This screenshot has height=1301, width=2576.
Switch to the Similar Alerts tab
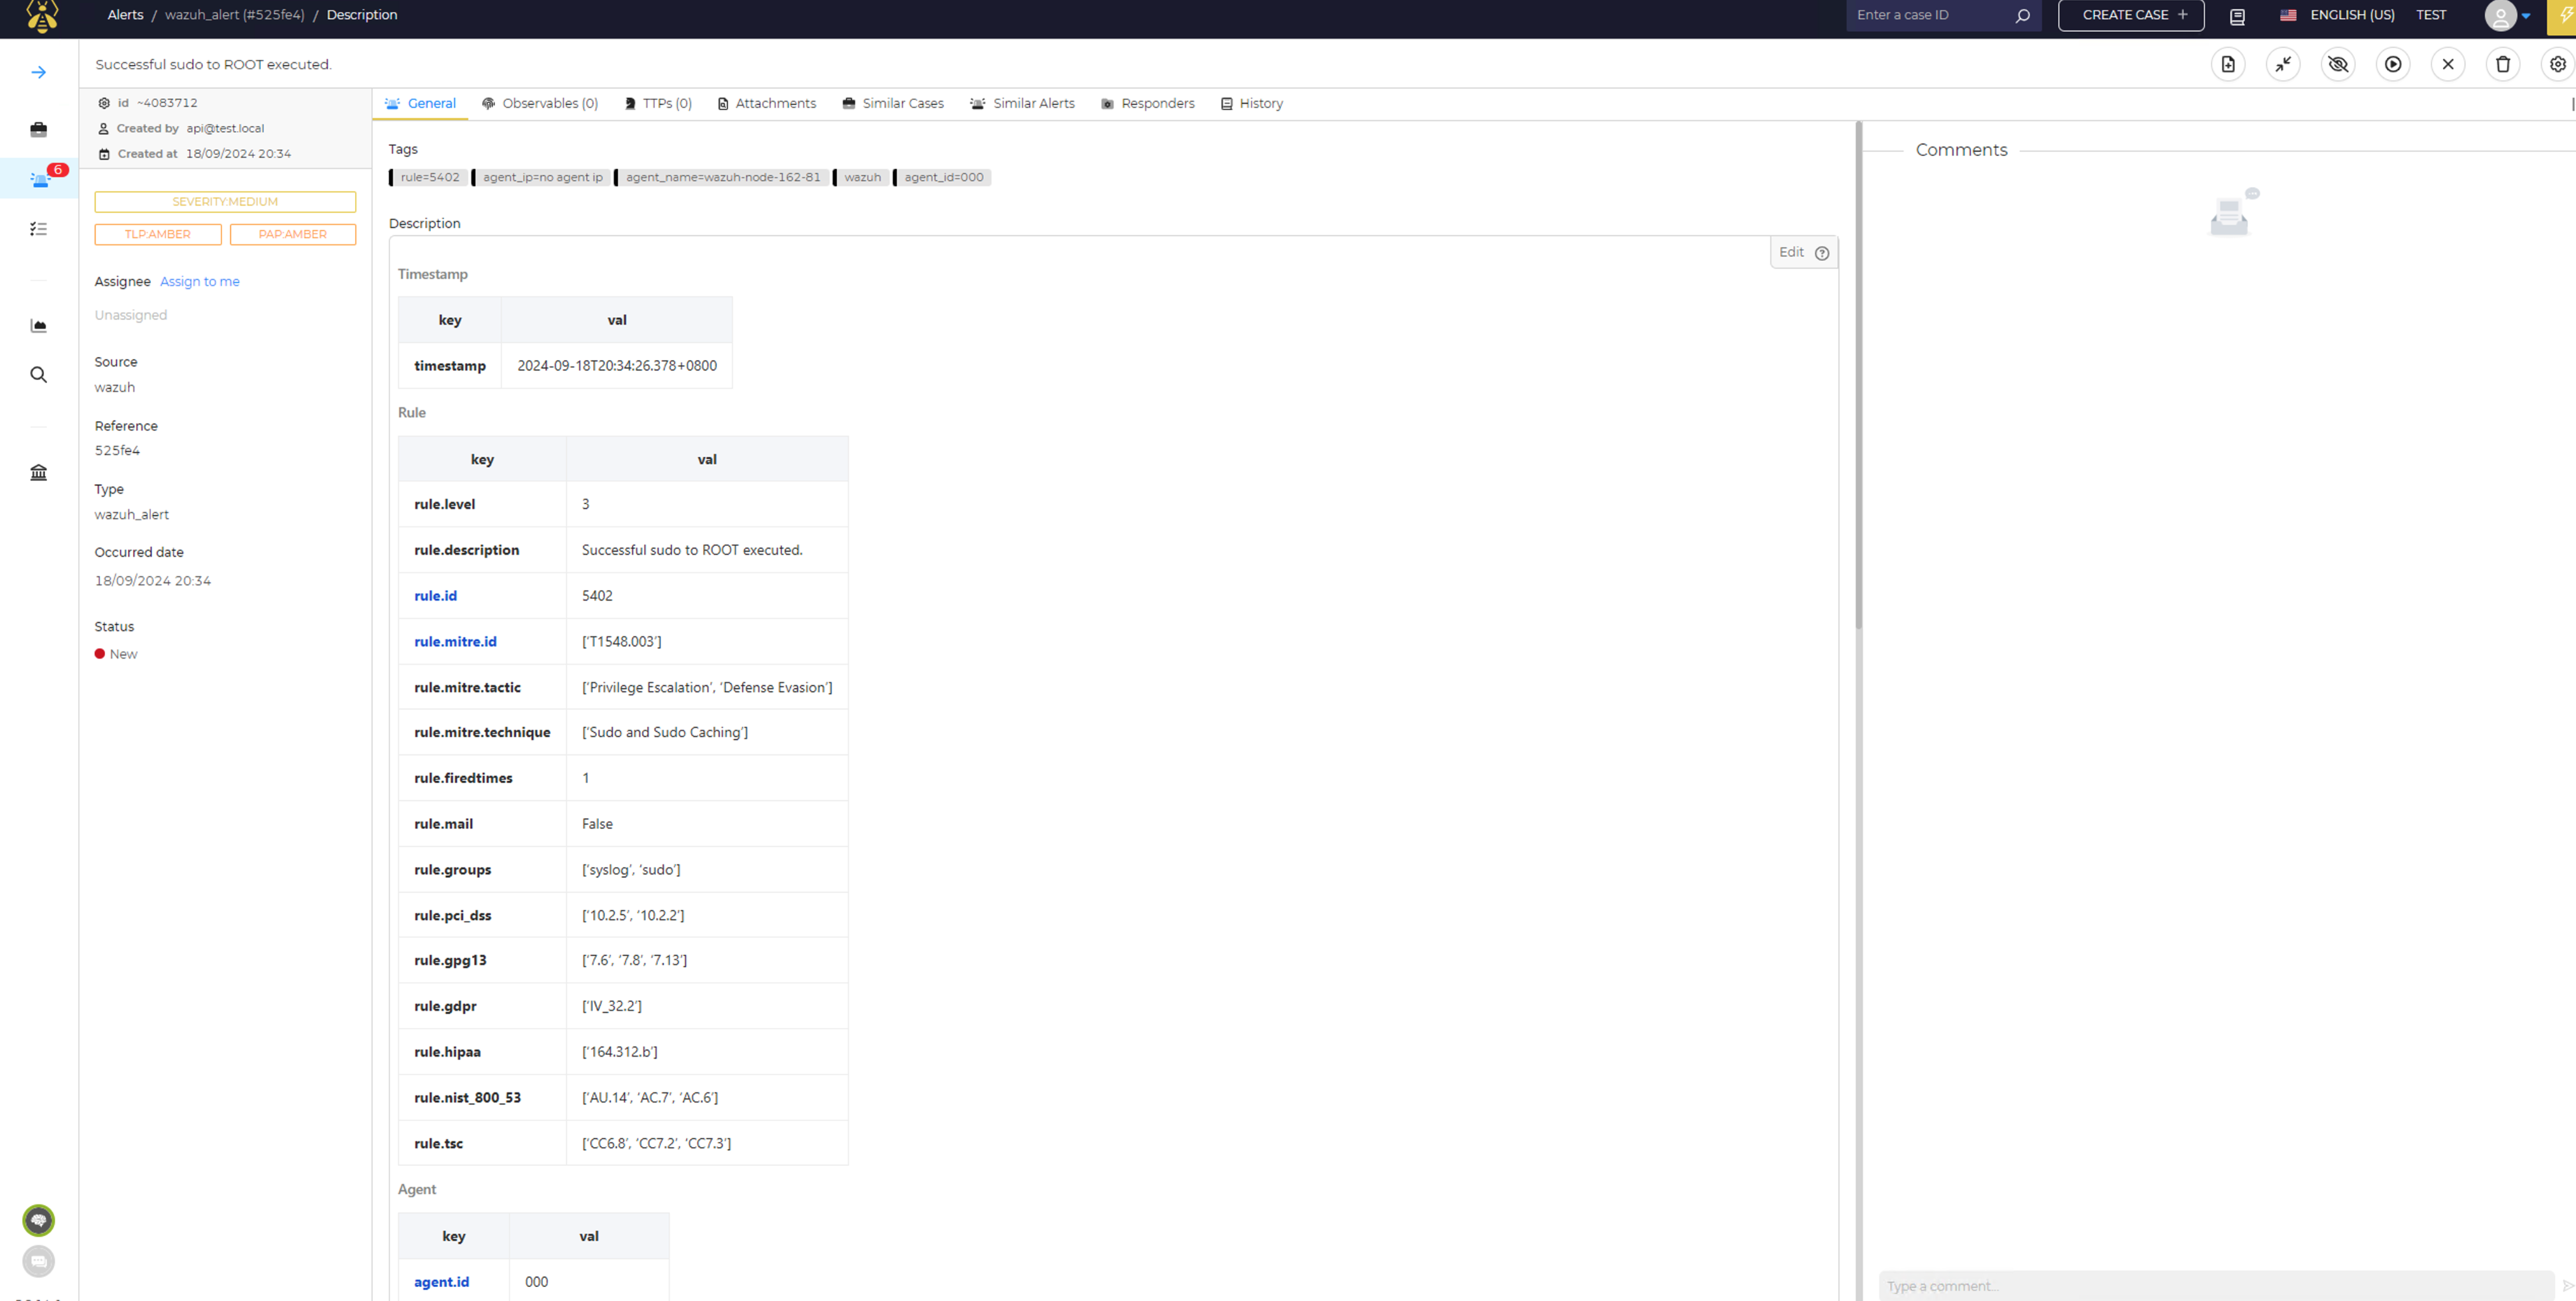[x=1022, y=103]
